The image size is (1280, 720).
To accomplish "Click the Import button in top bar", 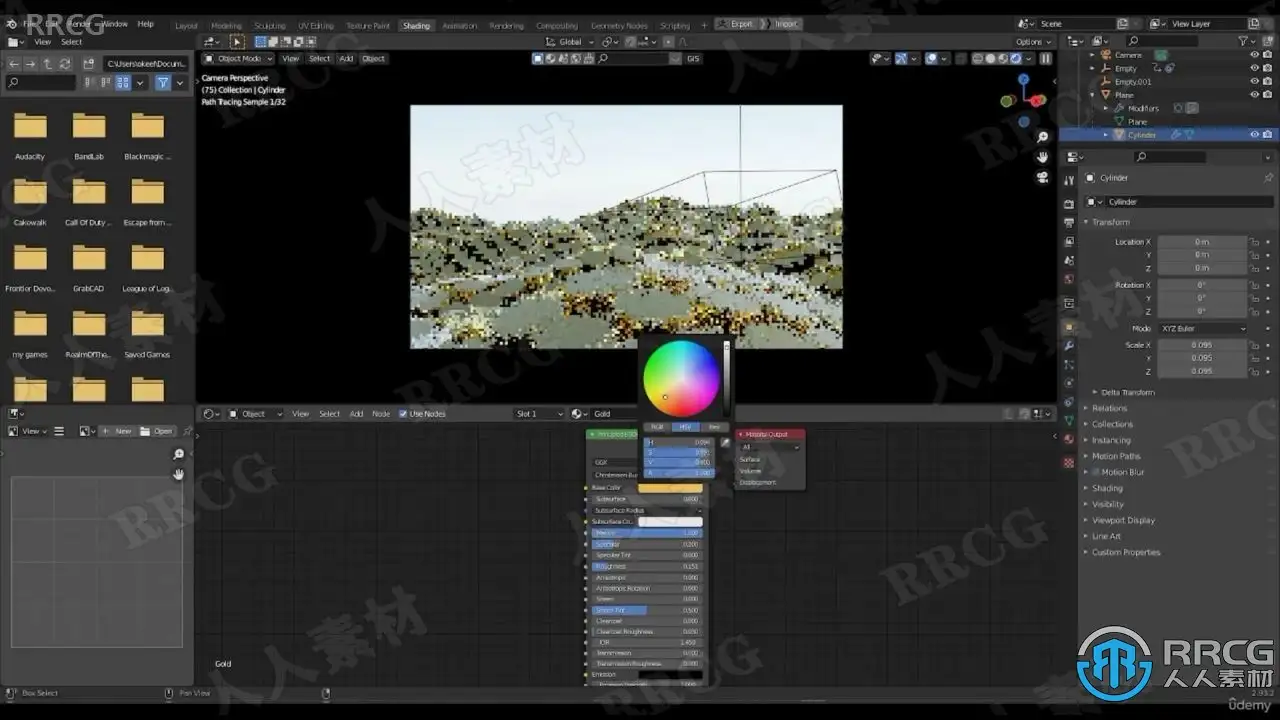I will point(783,23).
